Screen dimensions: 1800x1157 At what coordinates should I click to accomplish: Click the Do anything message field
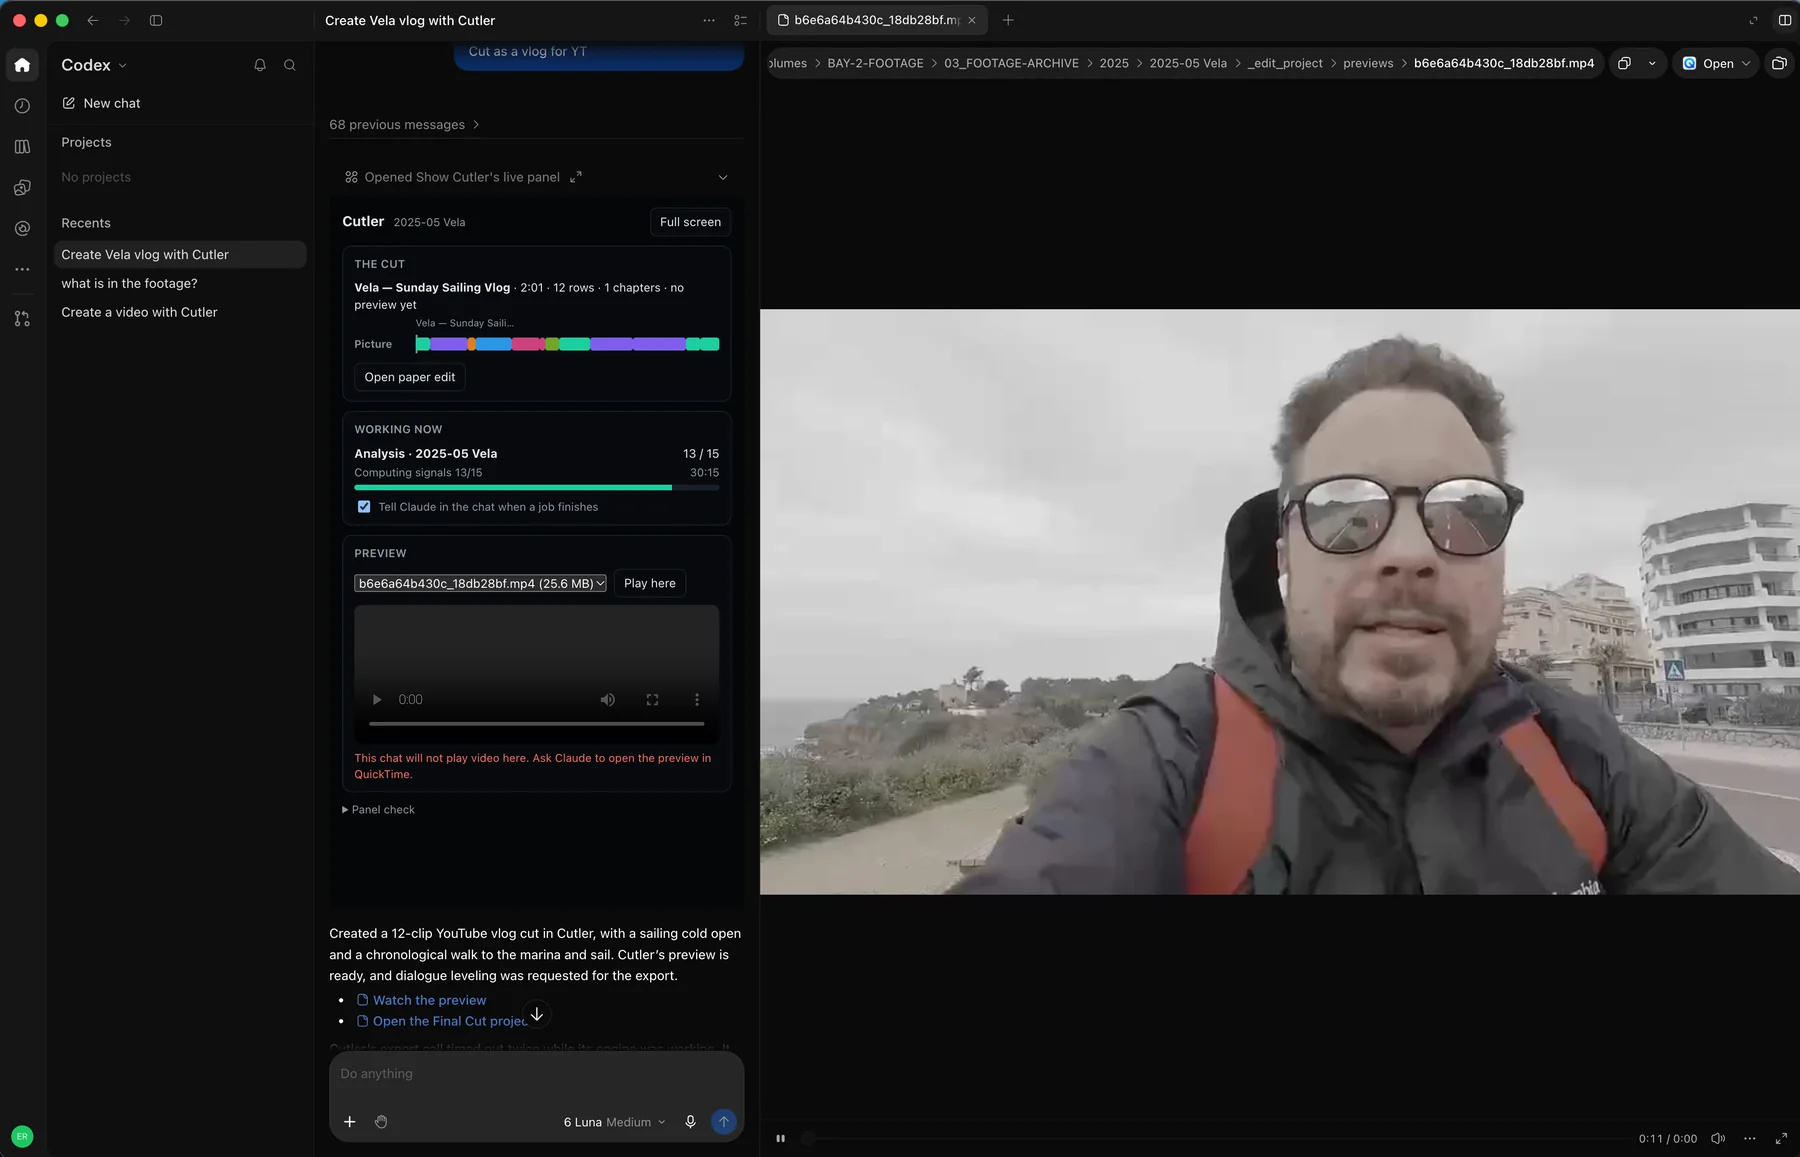pos(536,1075)
